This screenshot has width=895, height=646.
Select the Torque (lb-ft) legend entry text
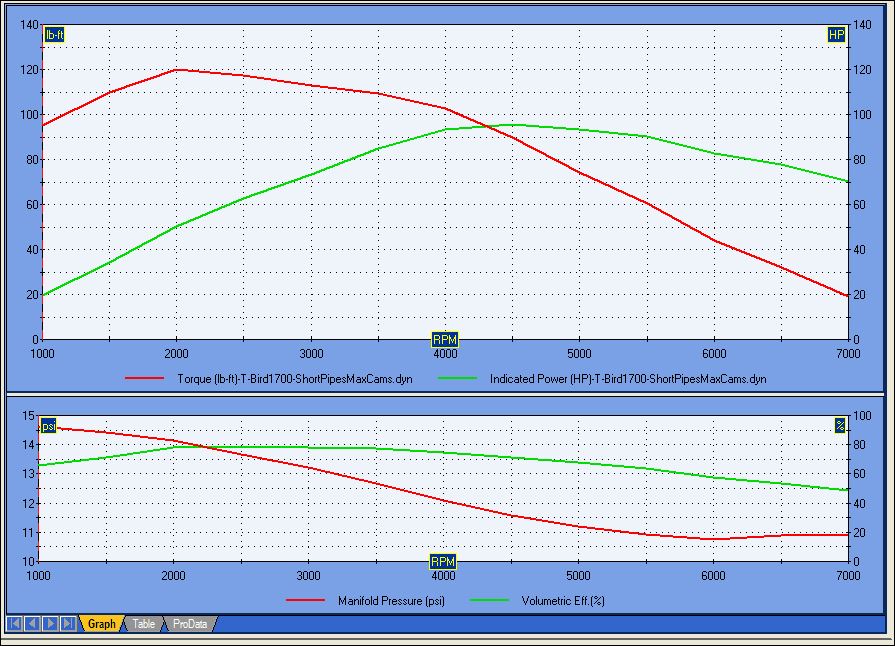pyautogui.click(x=295, y=379)
